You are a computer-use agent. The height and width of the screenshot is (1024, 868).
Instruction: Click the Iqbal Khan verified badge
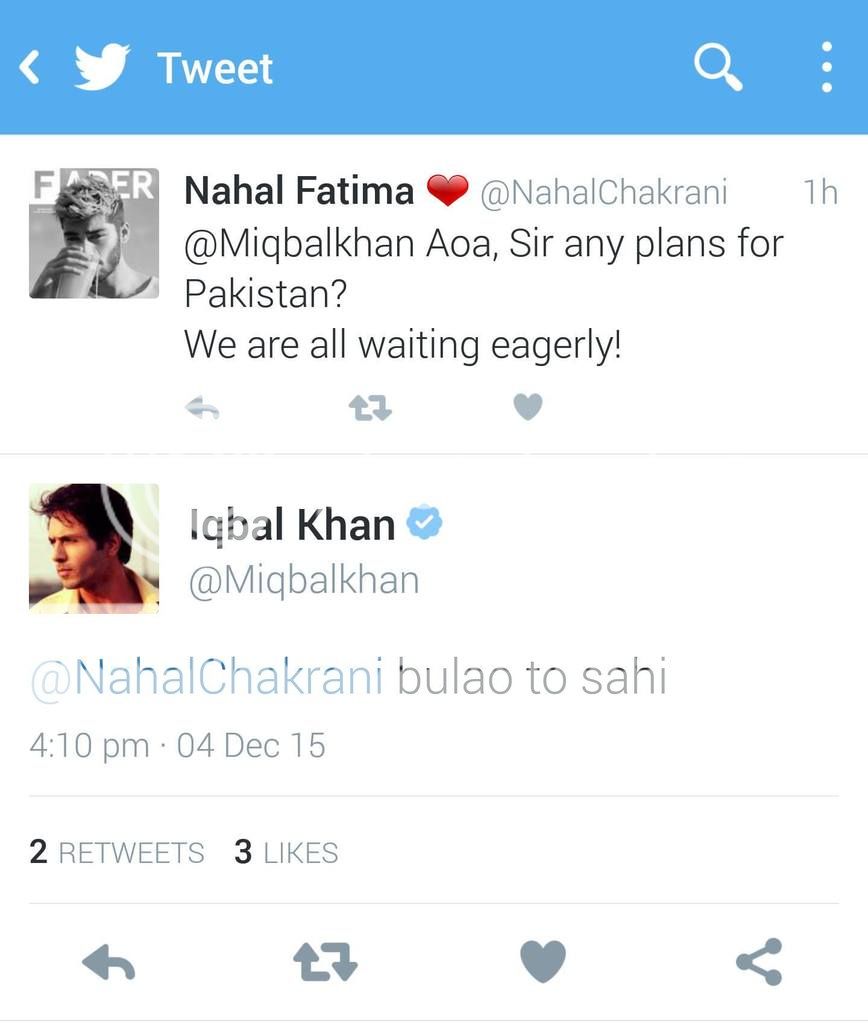(424, 523)
